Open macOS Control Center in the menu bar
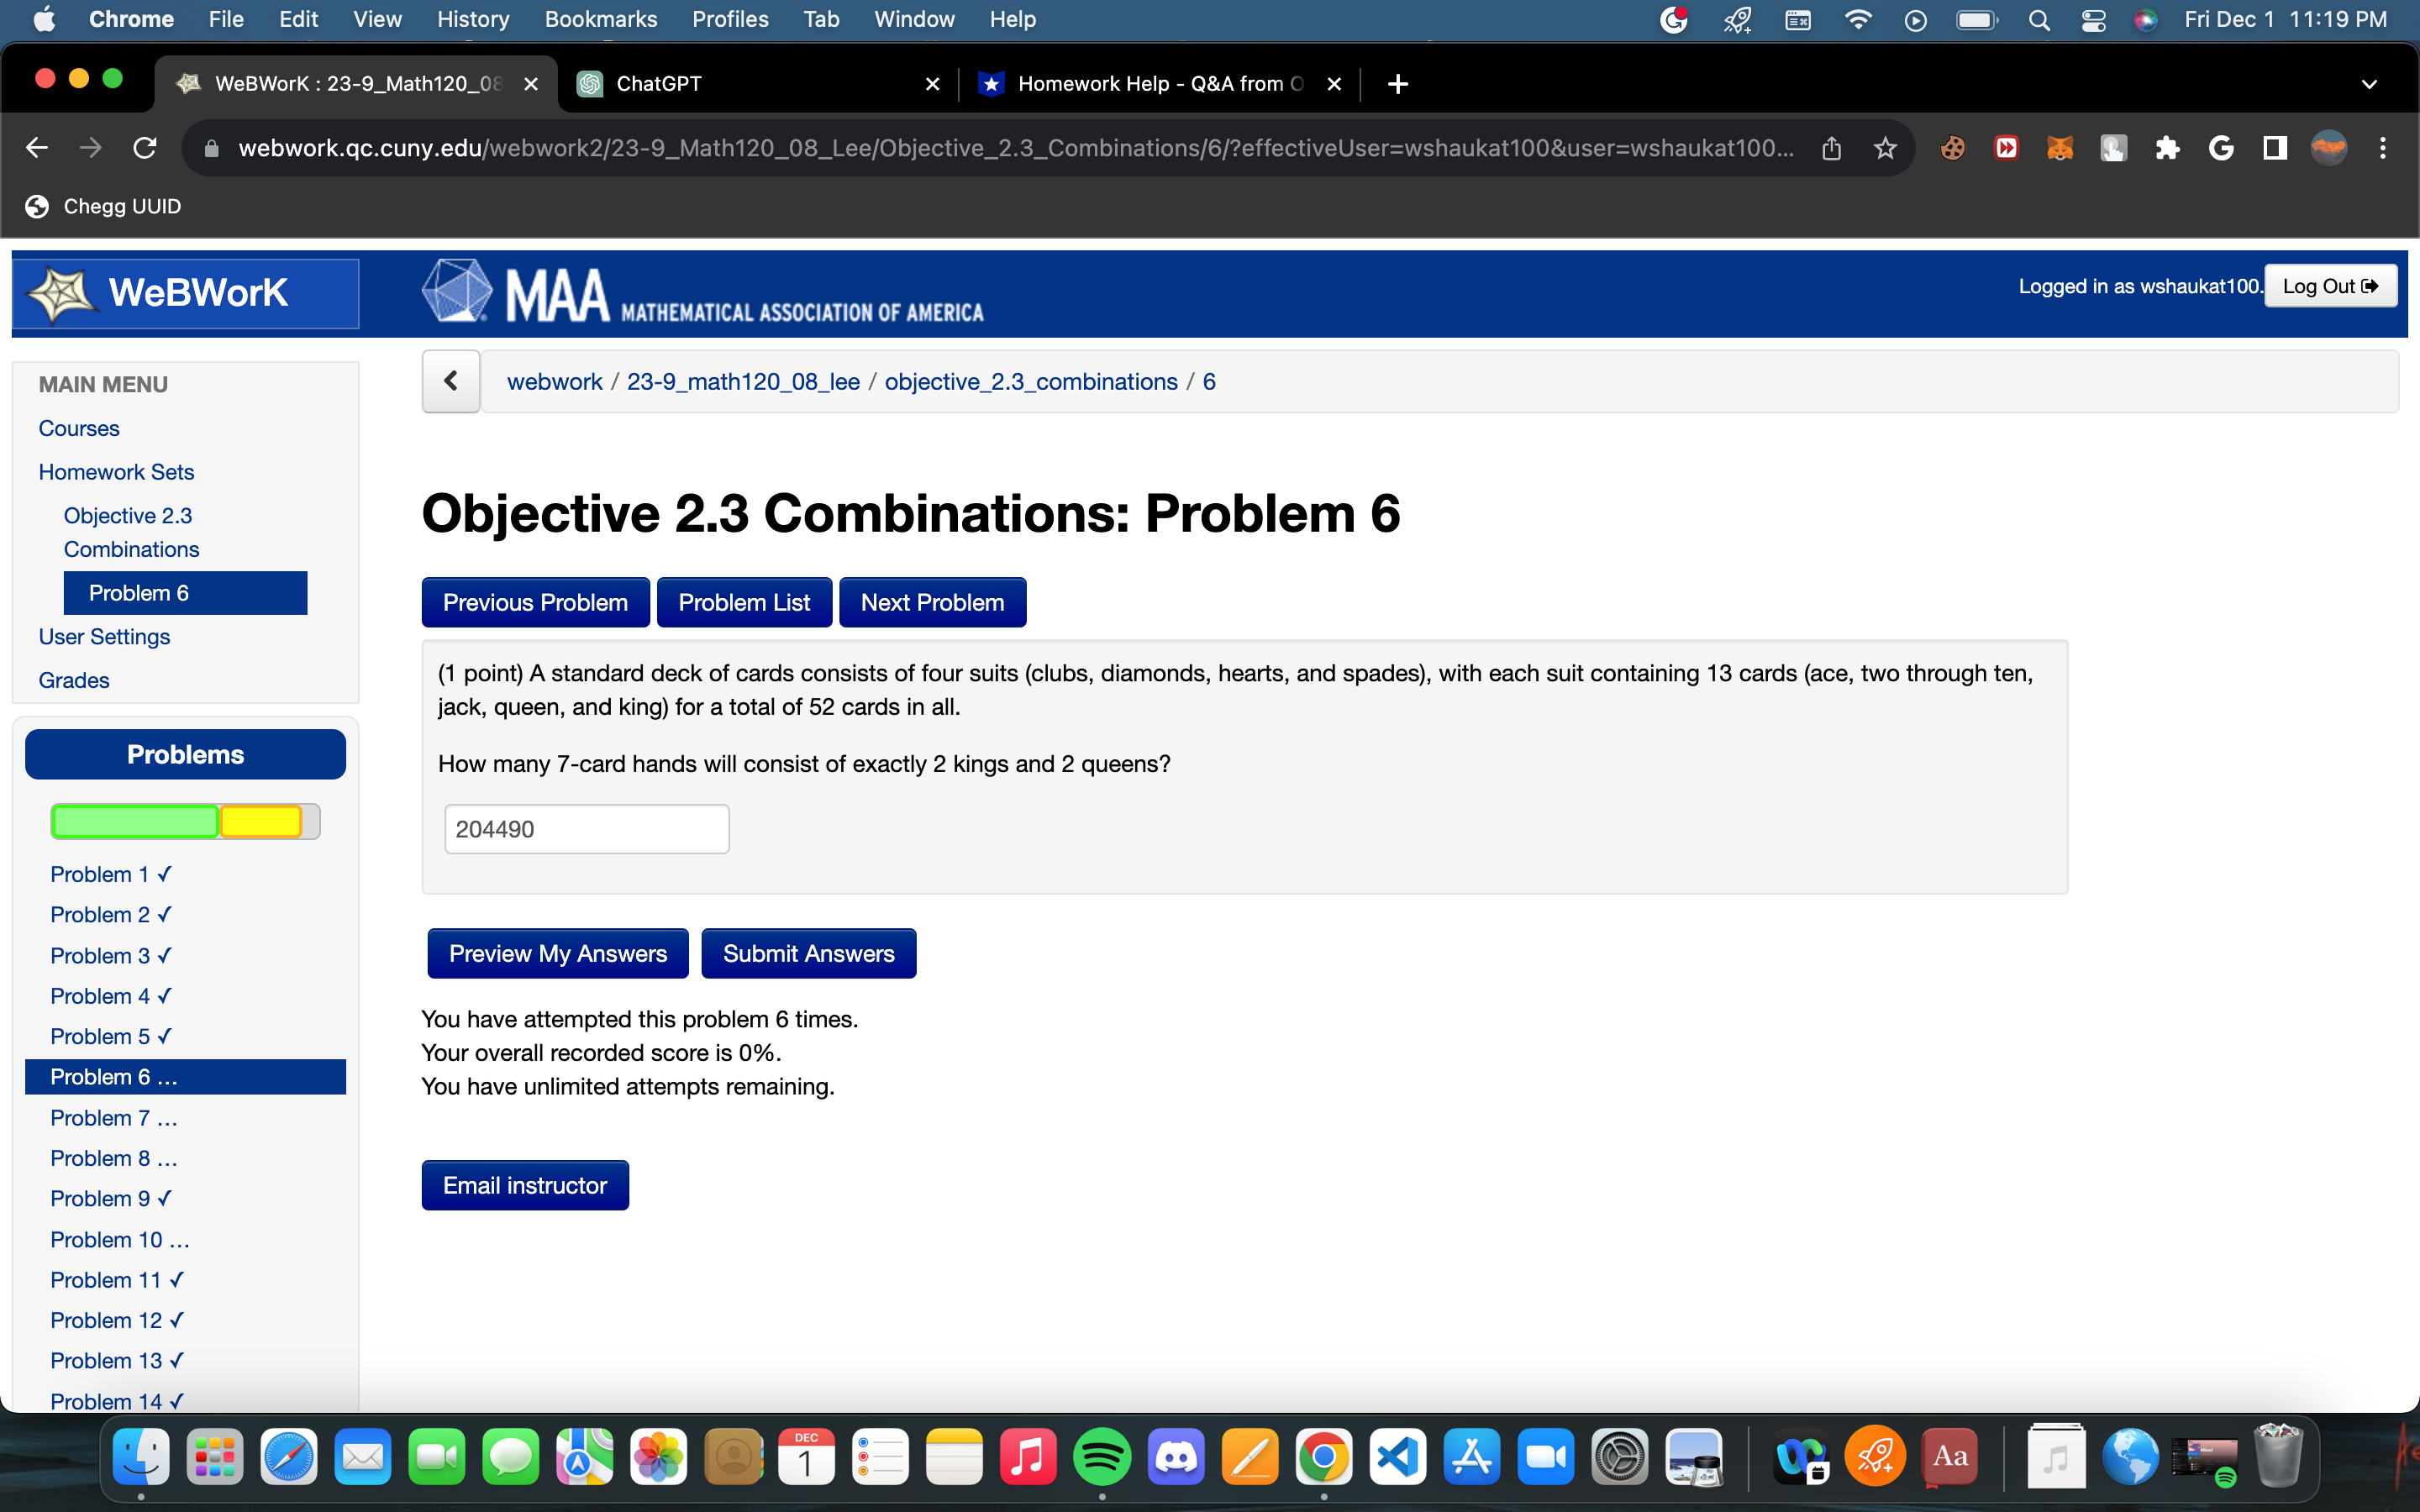This screenshot has width=2420, height=1512. 2093,20
